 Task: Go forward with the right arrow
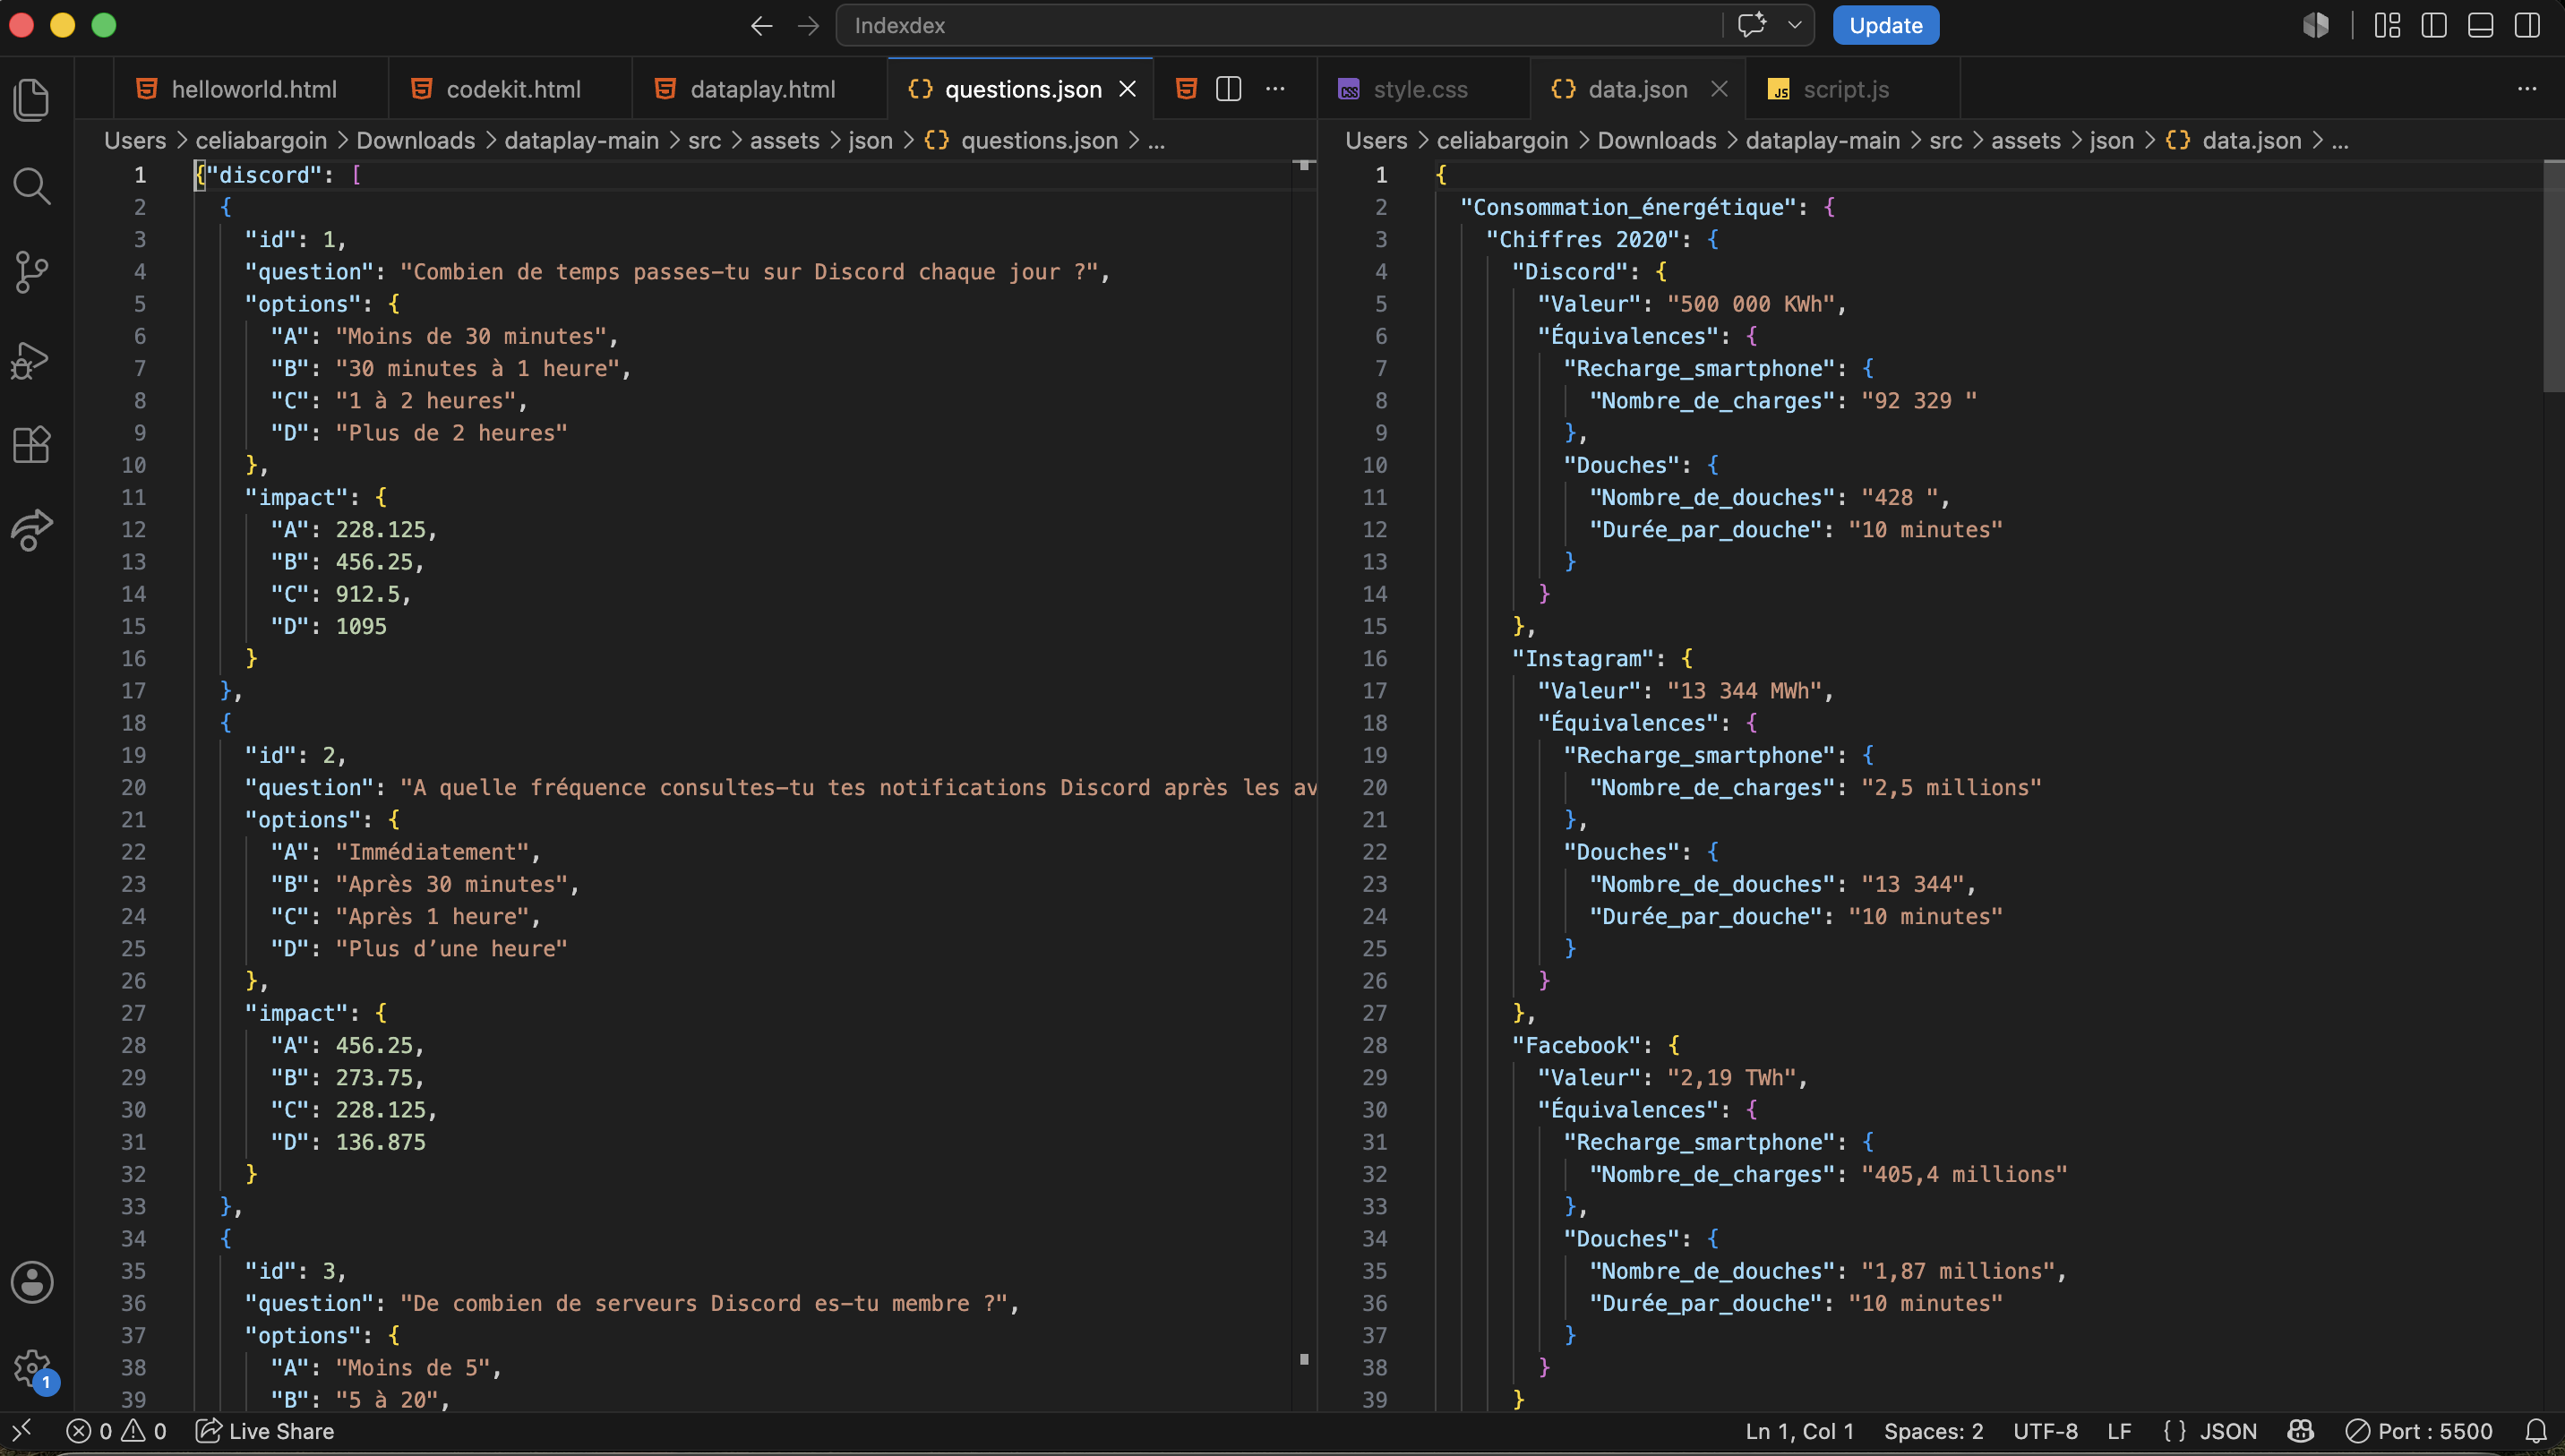(x=808, y=26)
